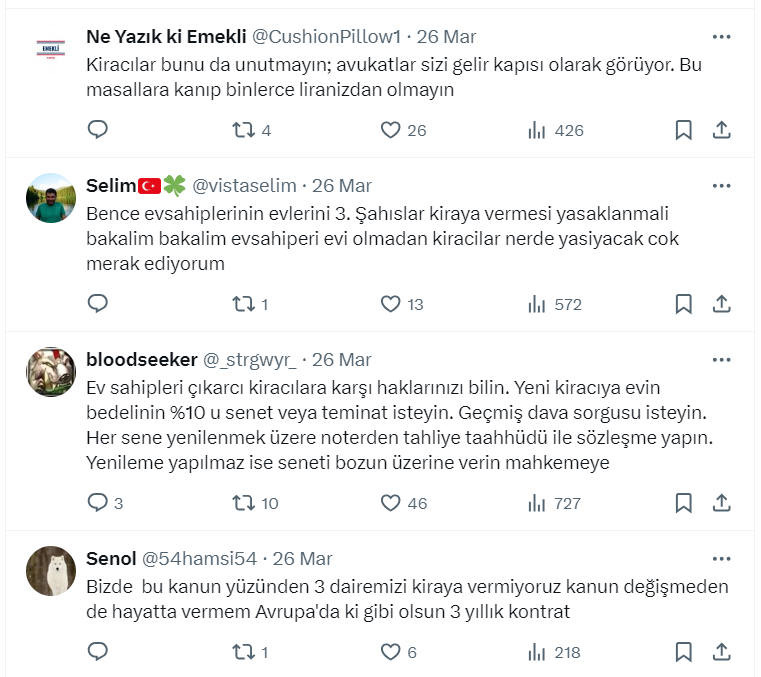Reply to bloodseeker's tweet
The height and width of the screenshot is (677, 761).
(98, 503)
